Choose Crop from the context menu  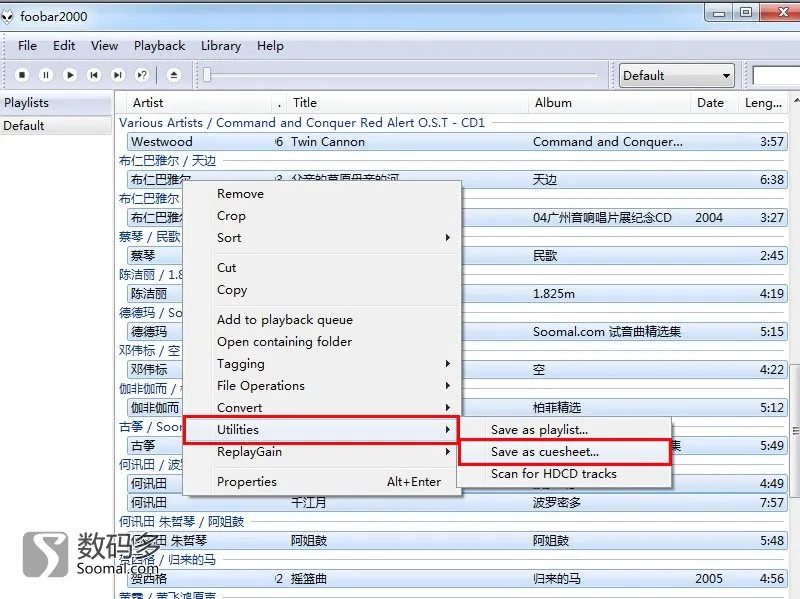coord(322,216)
